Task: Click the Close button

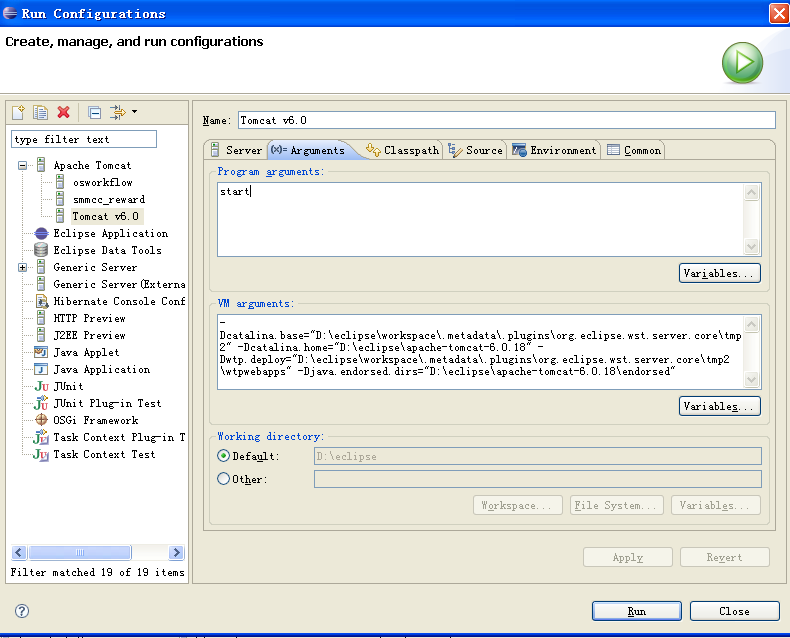Action: coord(734,611)
